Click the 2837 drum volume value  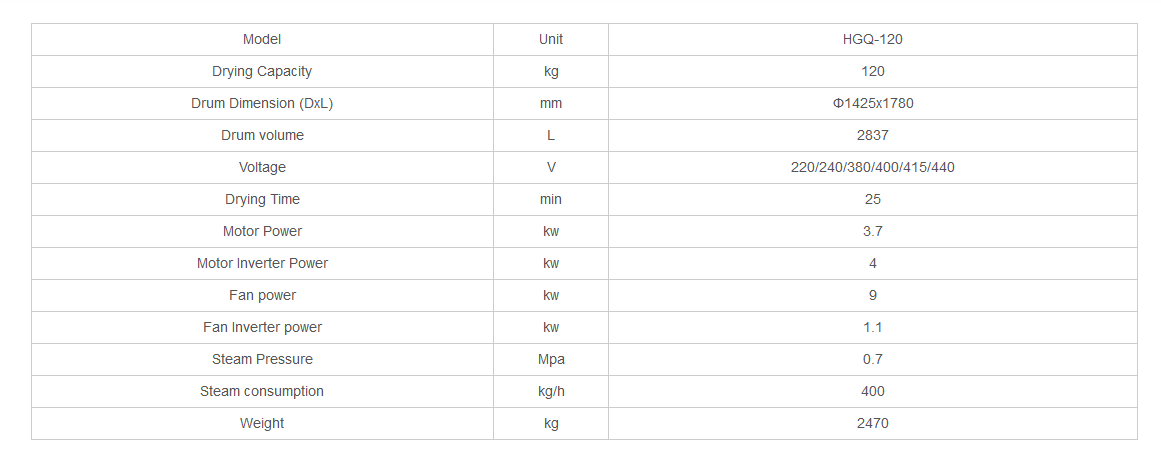[872, 135]
